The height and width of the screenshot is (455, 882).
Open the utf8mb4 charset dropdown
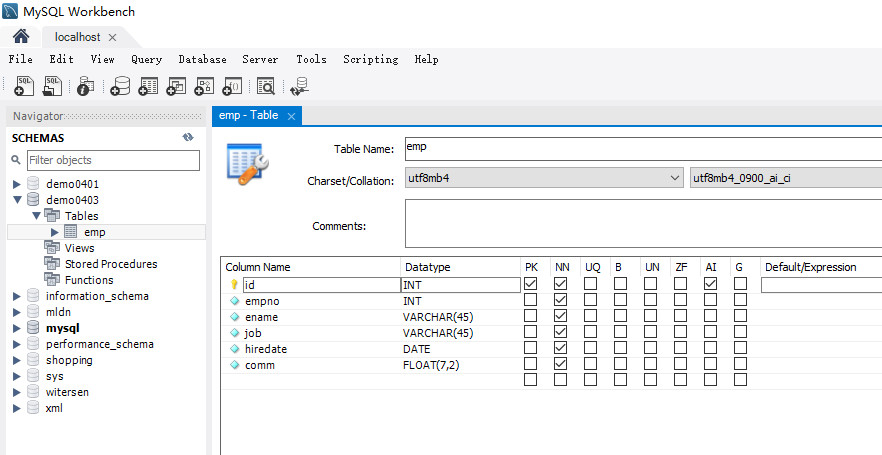[x=544, y=178]
